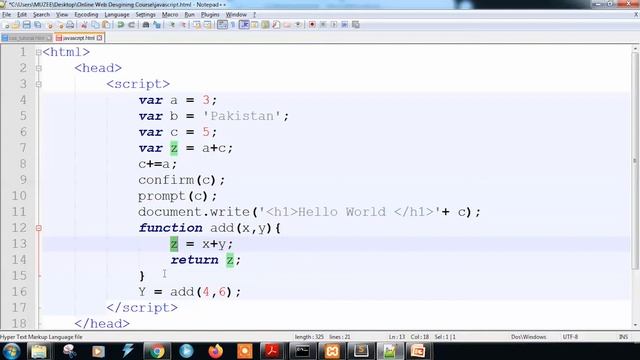This screenshot has height=360, width=640.
Task: Collapse the head fold marker on line 2
Action: click(38, 68)
